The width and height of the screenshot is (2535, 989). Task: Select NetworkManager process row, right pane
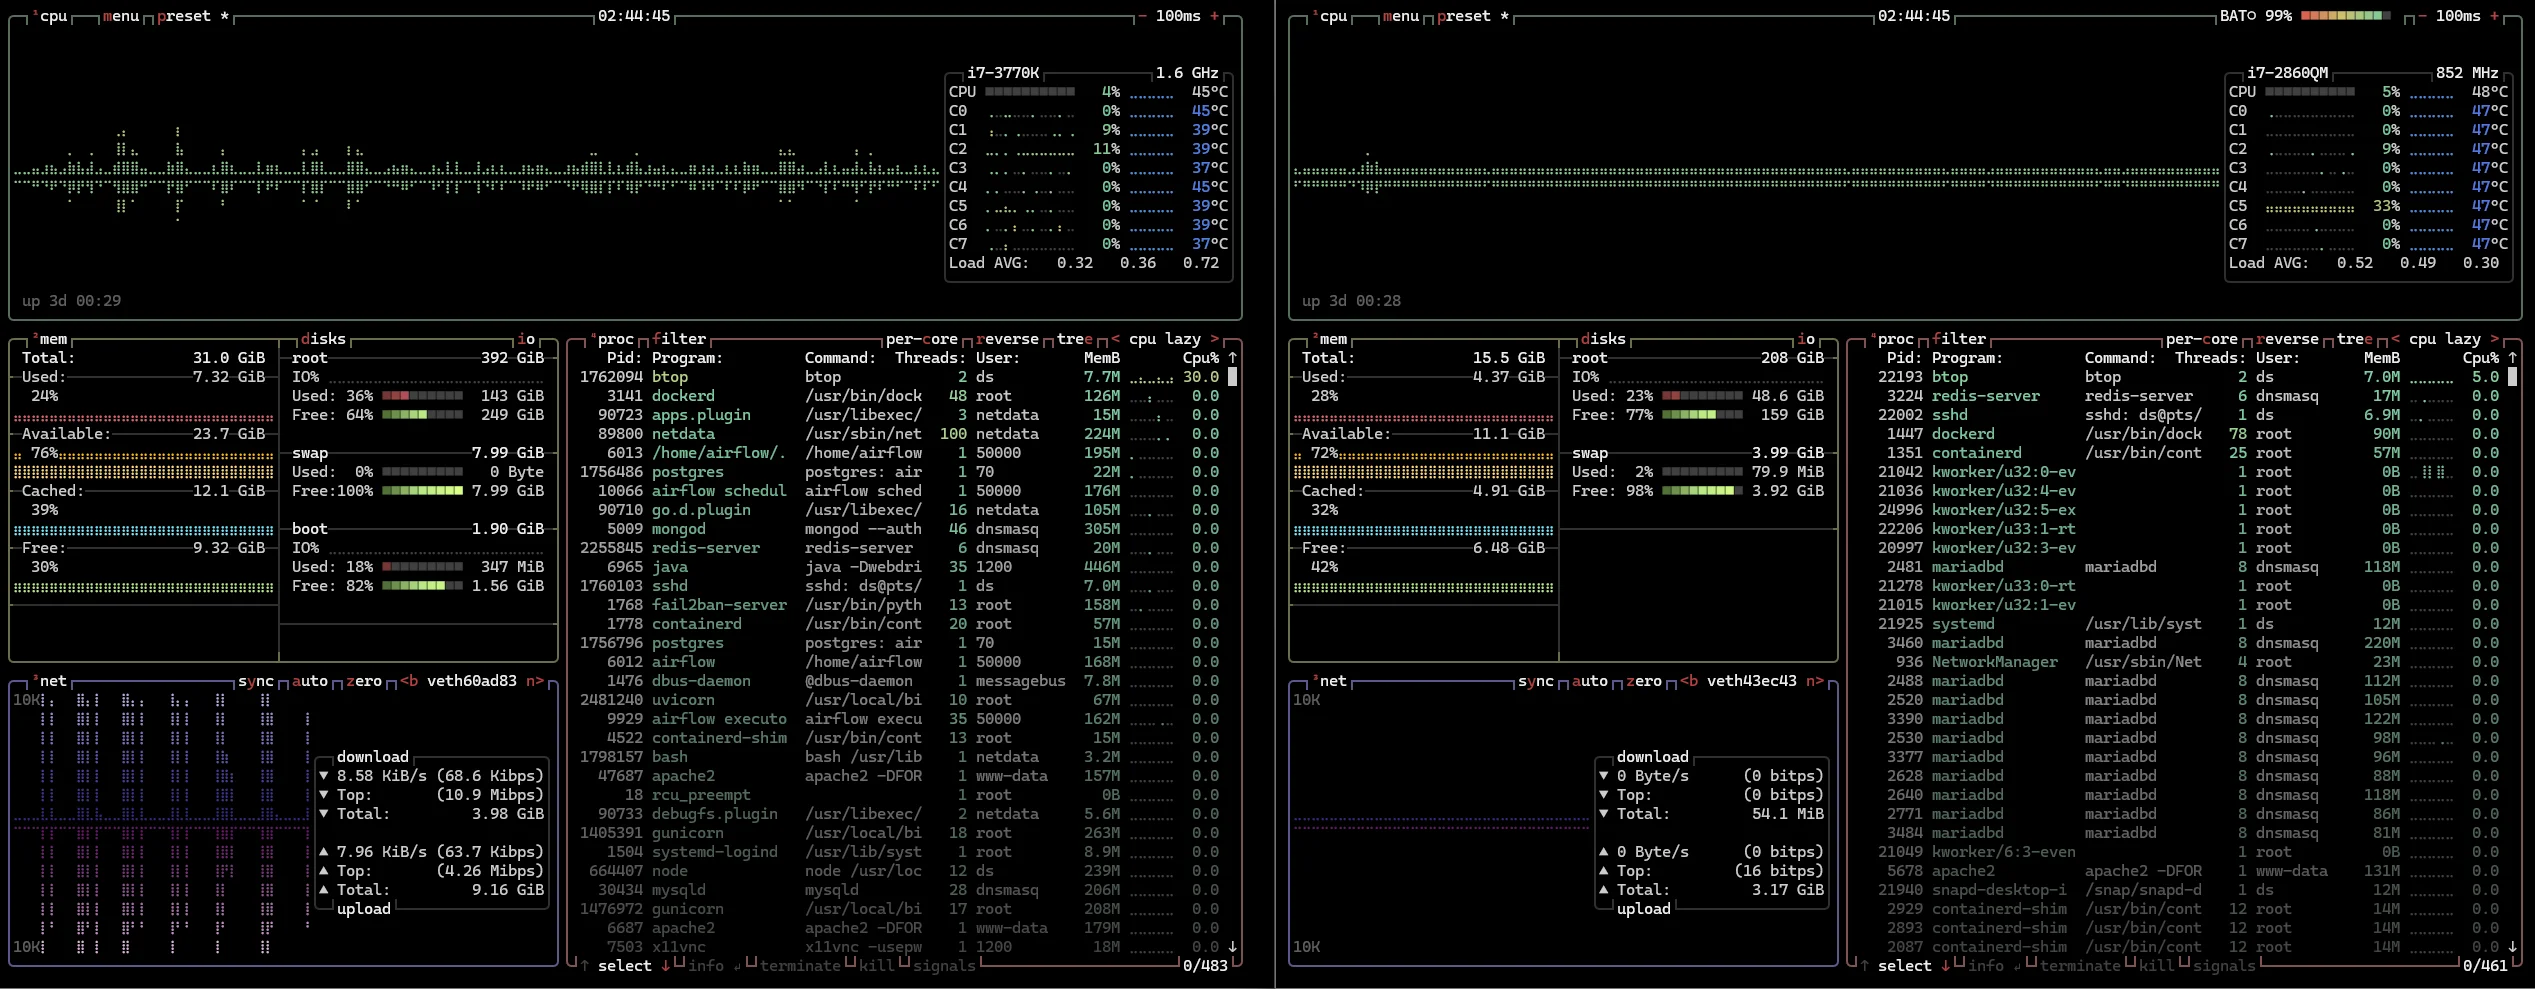point(2180,662)
